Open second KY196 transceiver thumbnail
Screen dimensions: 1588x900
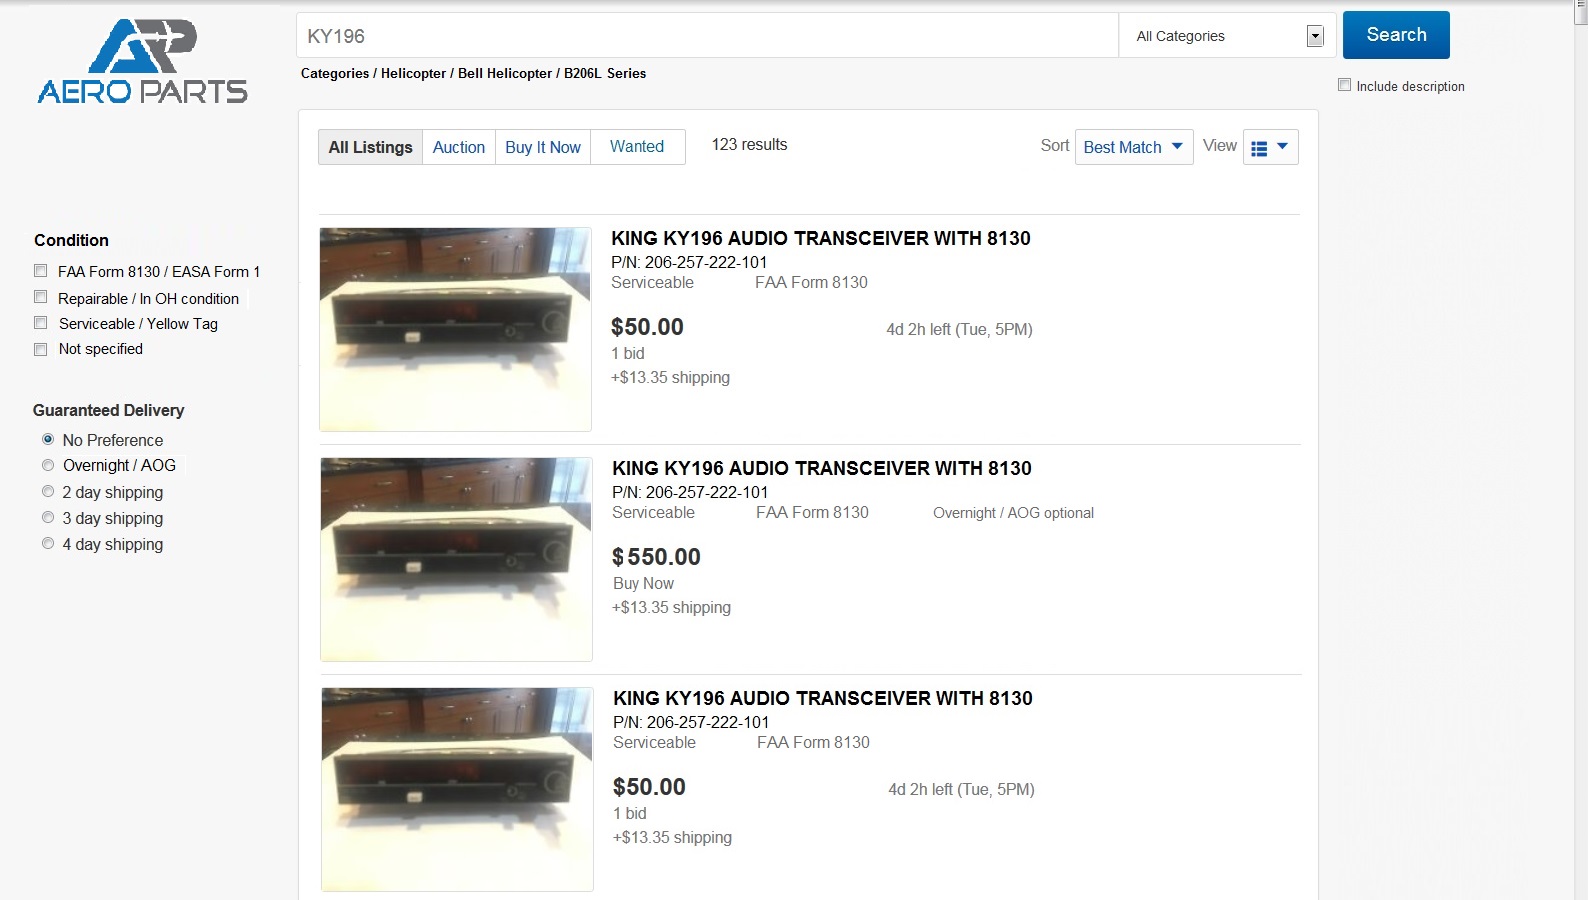[456, 559]
